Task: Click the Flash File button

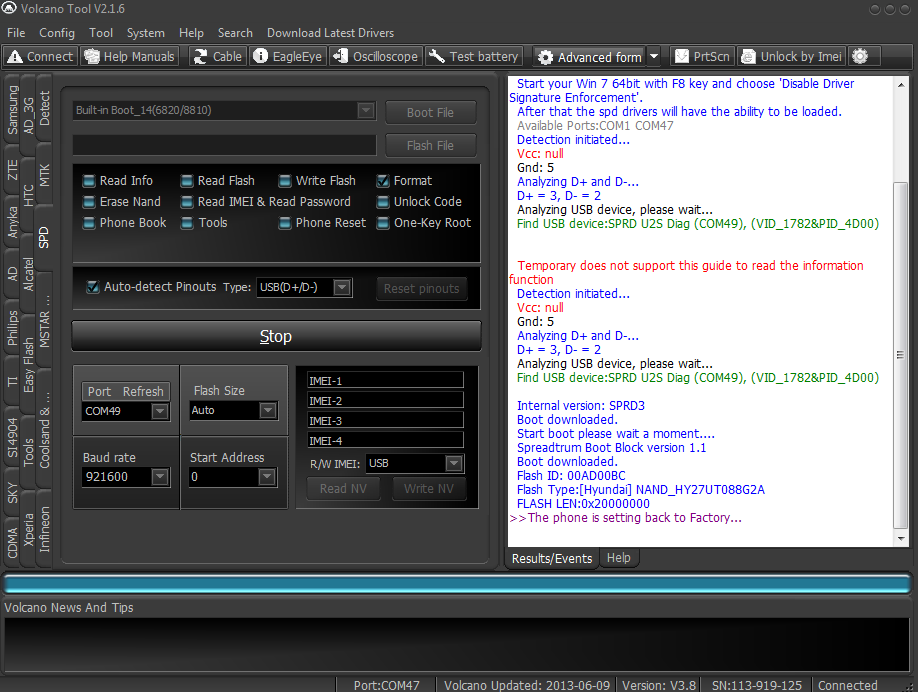Action: (430, 145)
